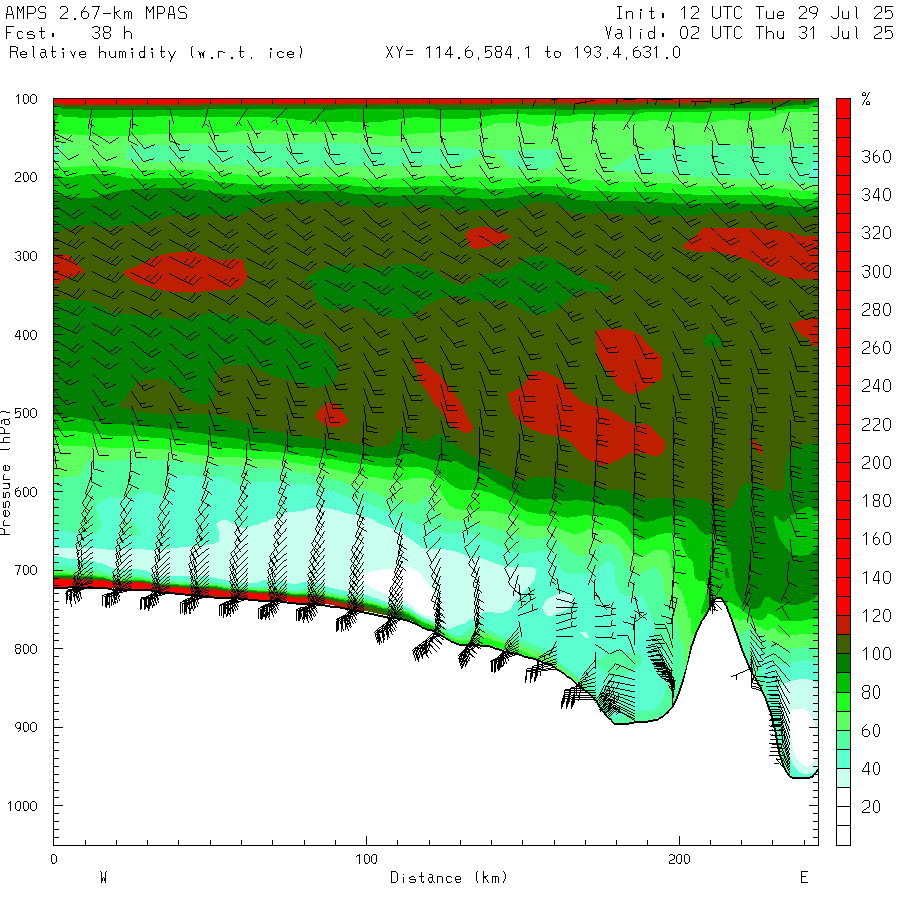900x900 pixels.
Task: Click the colorbar value 60
Action: click(871, 731)
